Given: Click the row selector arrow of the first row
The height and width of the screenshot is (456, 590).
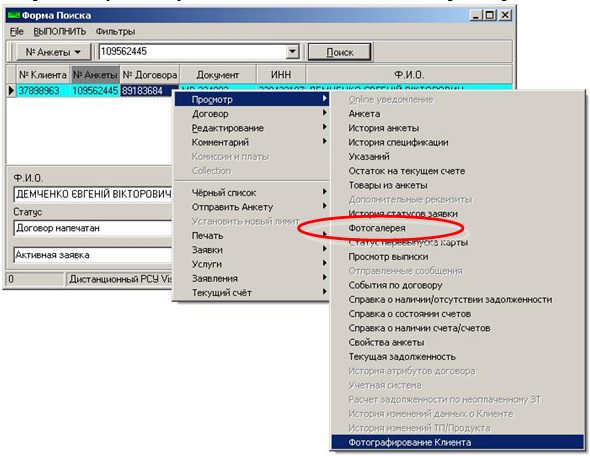Looking at the screenshot, I should [11, 91].
